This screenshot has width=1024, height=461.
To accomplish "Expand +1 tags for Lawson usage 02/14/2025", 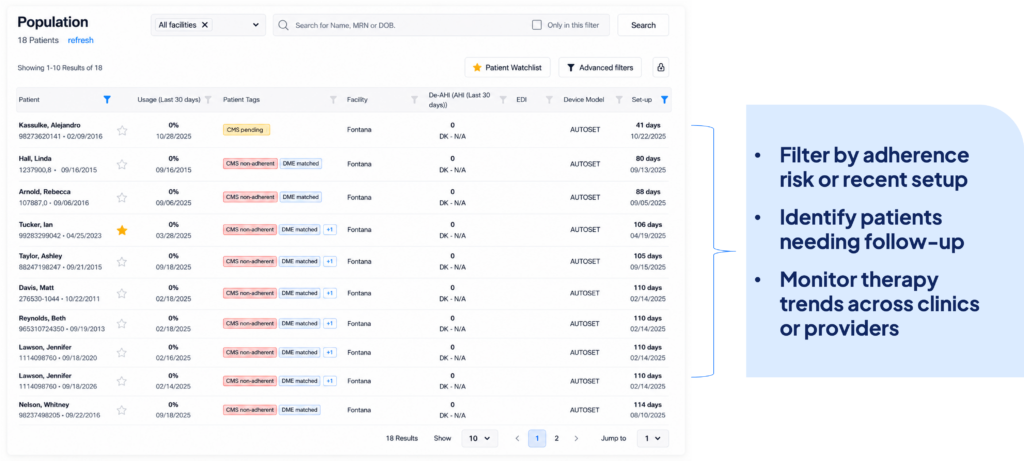I will [330, 381].
